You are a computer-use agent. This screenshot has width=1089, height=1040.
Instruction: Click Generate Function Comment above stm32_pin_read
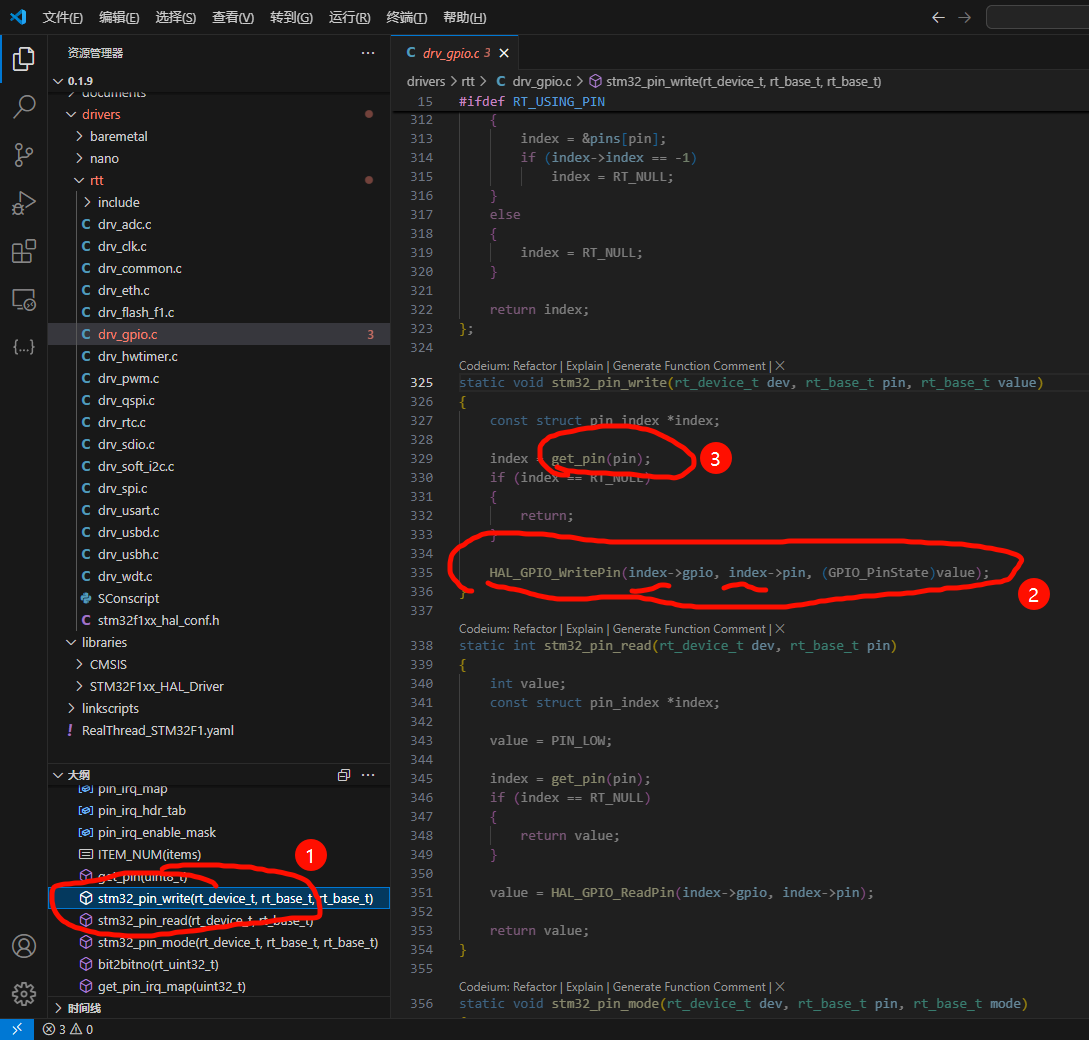pos(689,629)
